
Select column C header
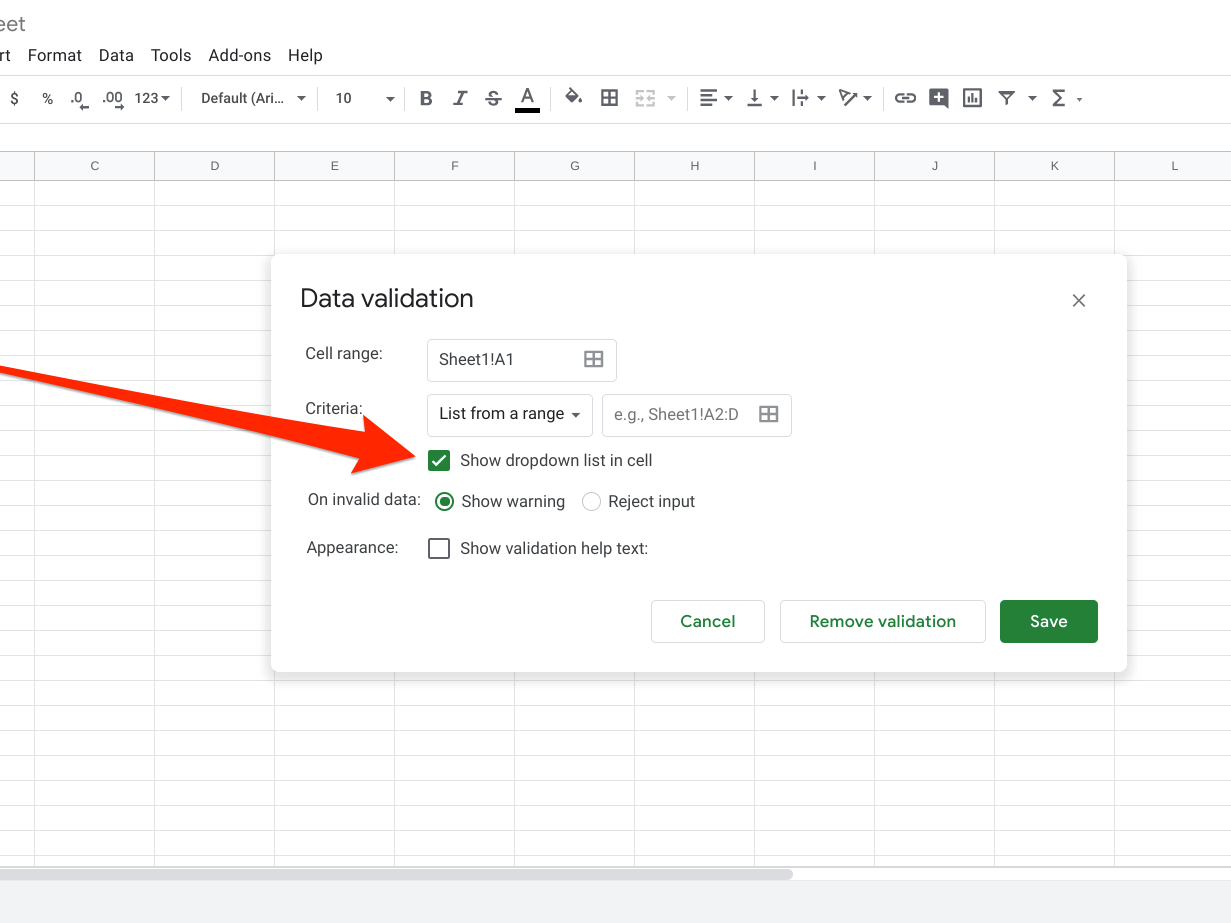click(x=95, y=166)
